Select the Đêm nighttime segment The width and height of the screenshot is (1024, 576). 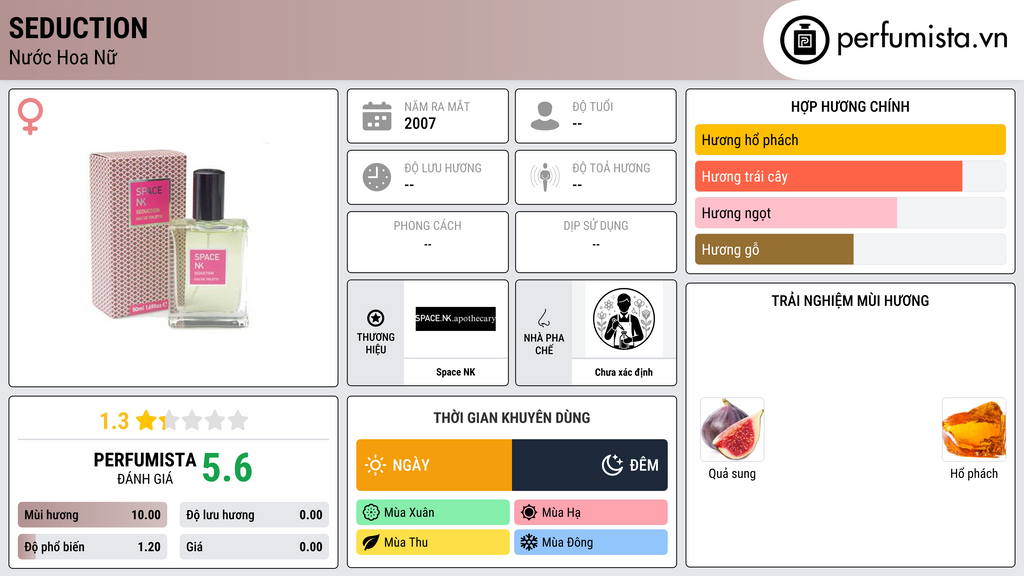pos(590,465)
